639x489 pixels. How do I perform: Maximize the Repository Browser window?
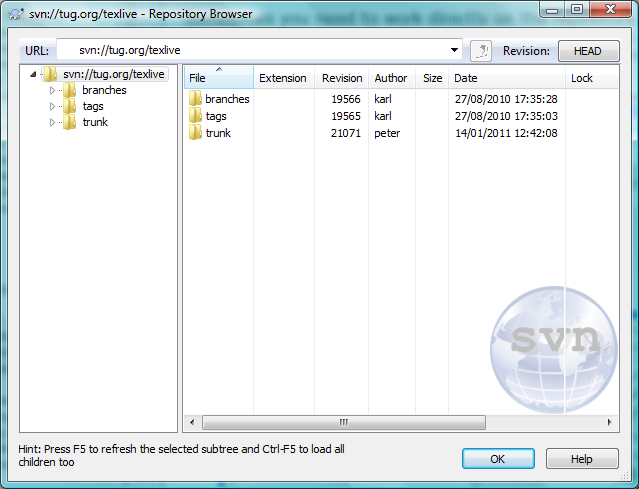576,10
